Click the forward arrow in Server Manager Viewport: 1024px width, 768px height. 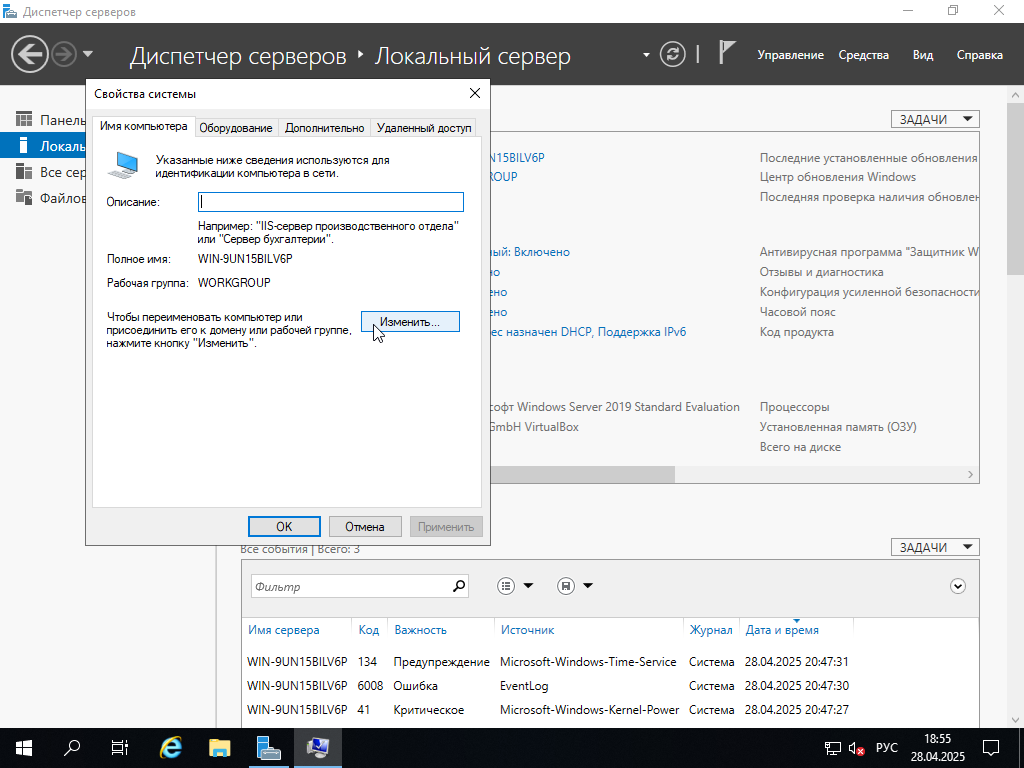(x=64, y=54)
